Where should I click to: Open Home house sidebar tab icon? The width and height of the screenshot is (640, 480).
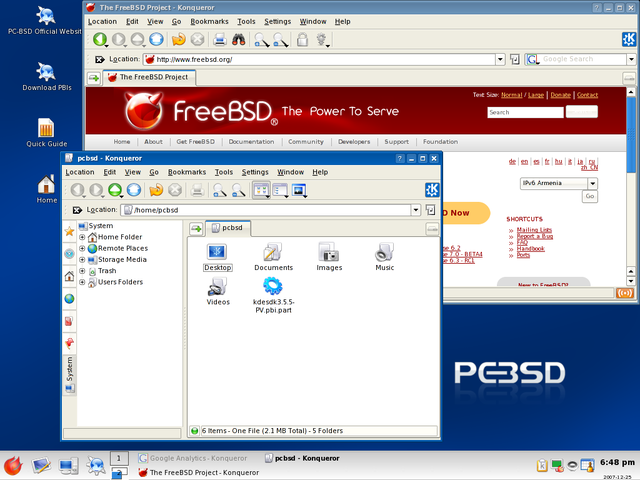[69, 276]
